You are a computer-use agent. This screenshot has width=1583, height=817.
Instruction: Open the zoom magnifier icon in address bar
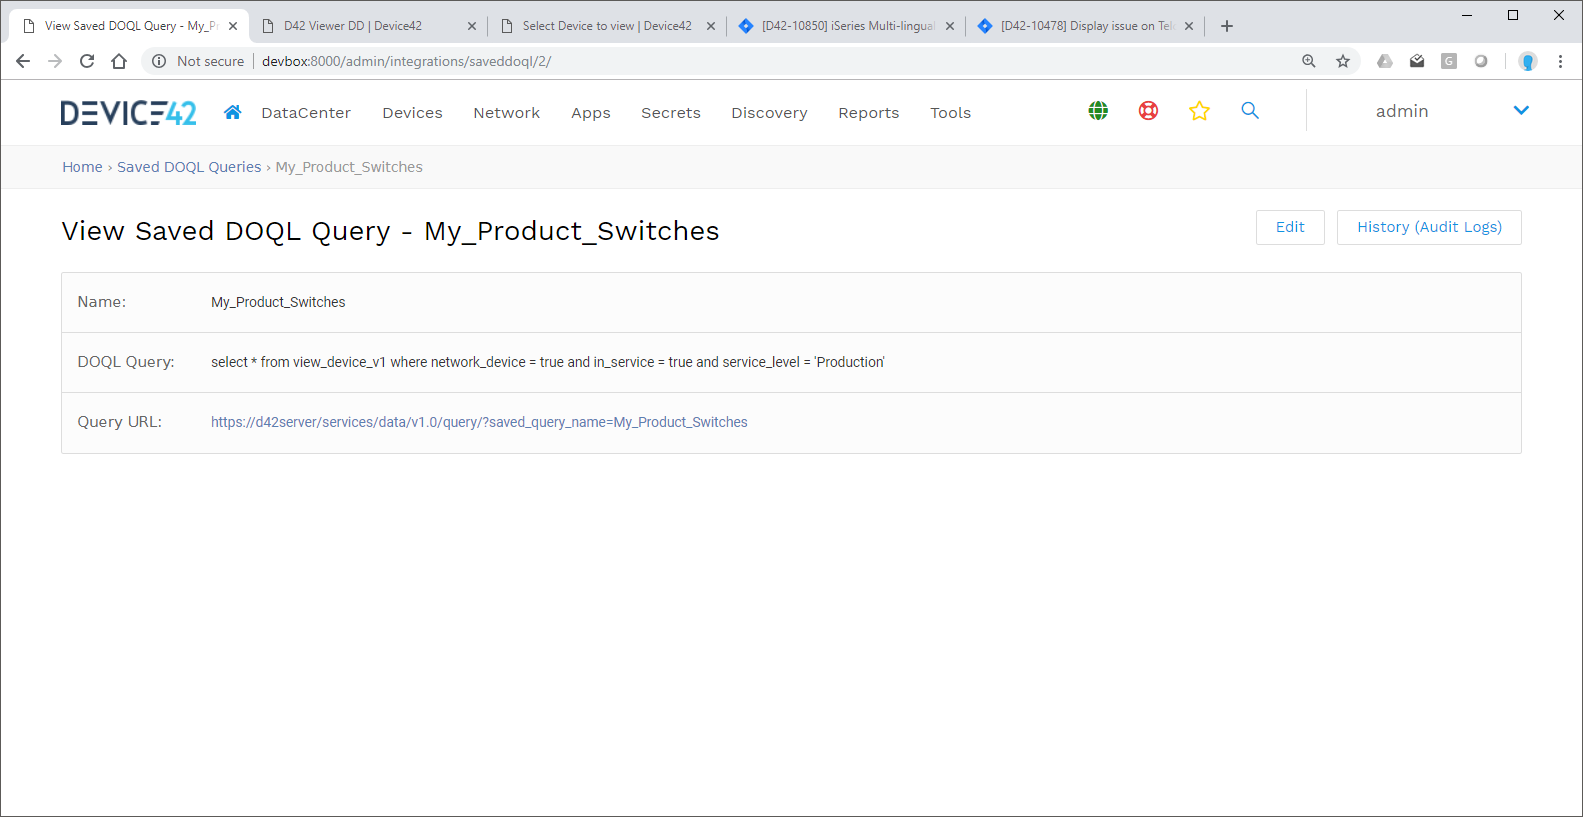1309,61
